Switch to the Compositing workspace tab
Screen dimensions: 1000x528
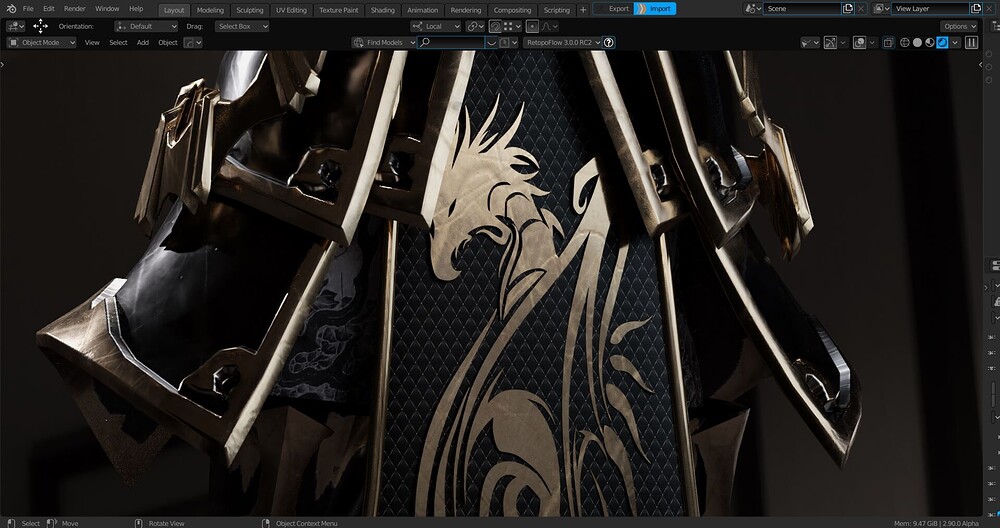[512, 10]
